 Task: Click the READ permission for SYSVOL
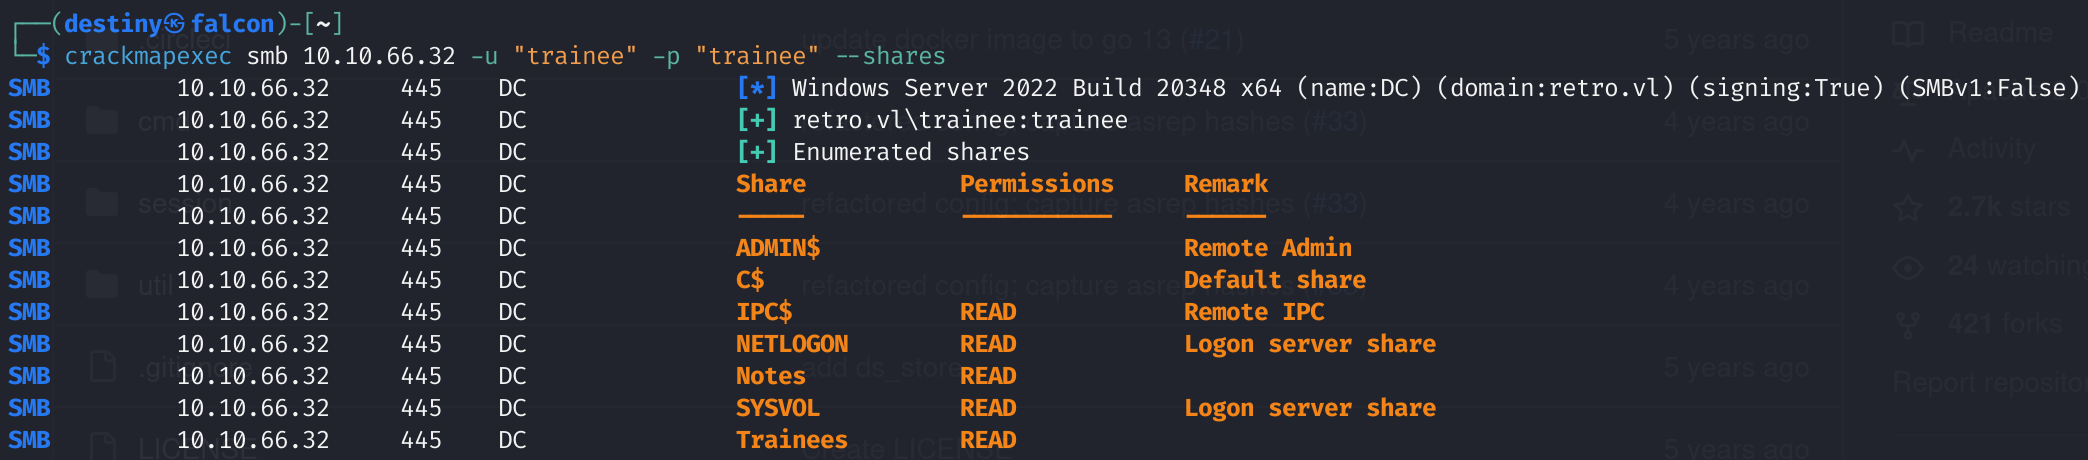[x=987, y=408]
